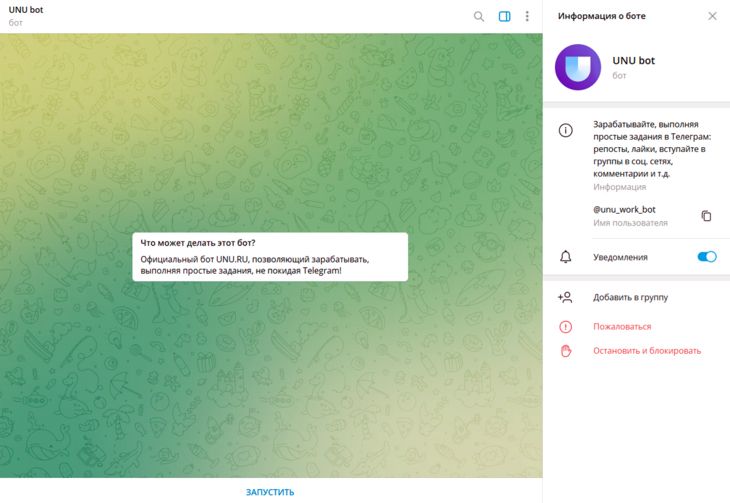Image resolution: width=730 pixels, height=503 pixels.
Task: Start the bot with ЗАПУСТИТЬ
Action: [270, 492]
